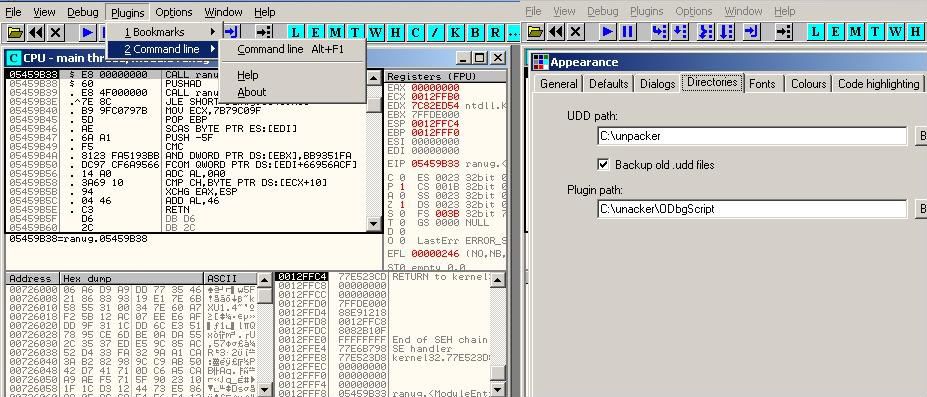Click Pause icon in right window toolbar
Screen dimensions: 927x397
[628, 32]
